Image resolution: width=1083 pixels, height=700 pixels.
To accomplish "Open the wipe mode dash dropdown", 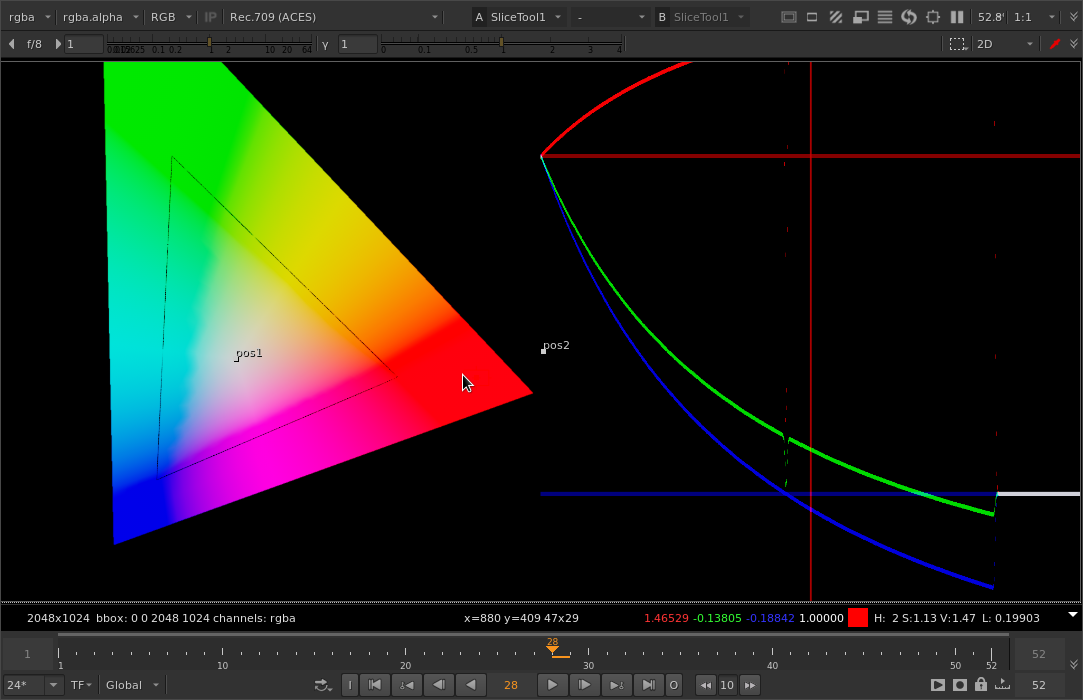I will pos(611,17).
